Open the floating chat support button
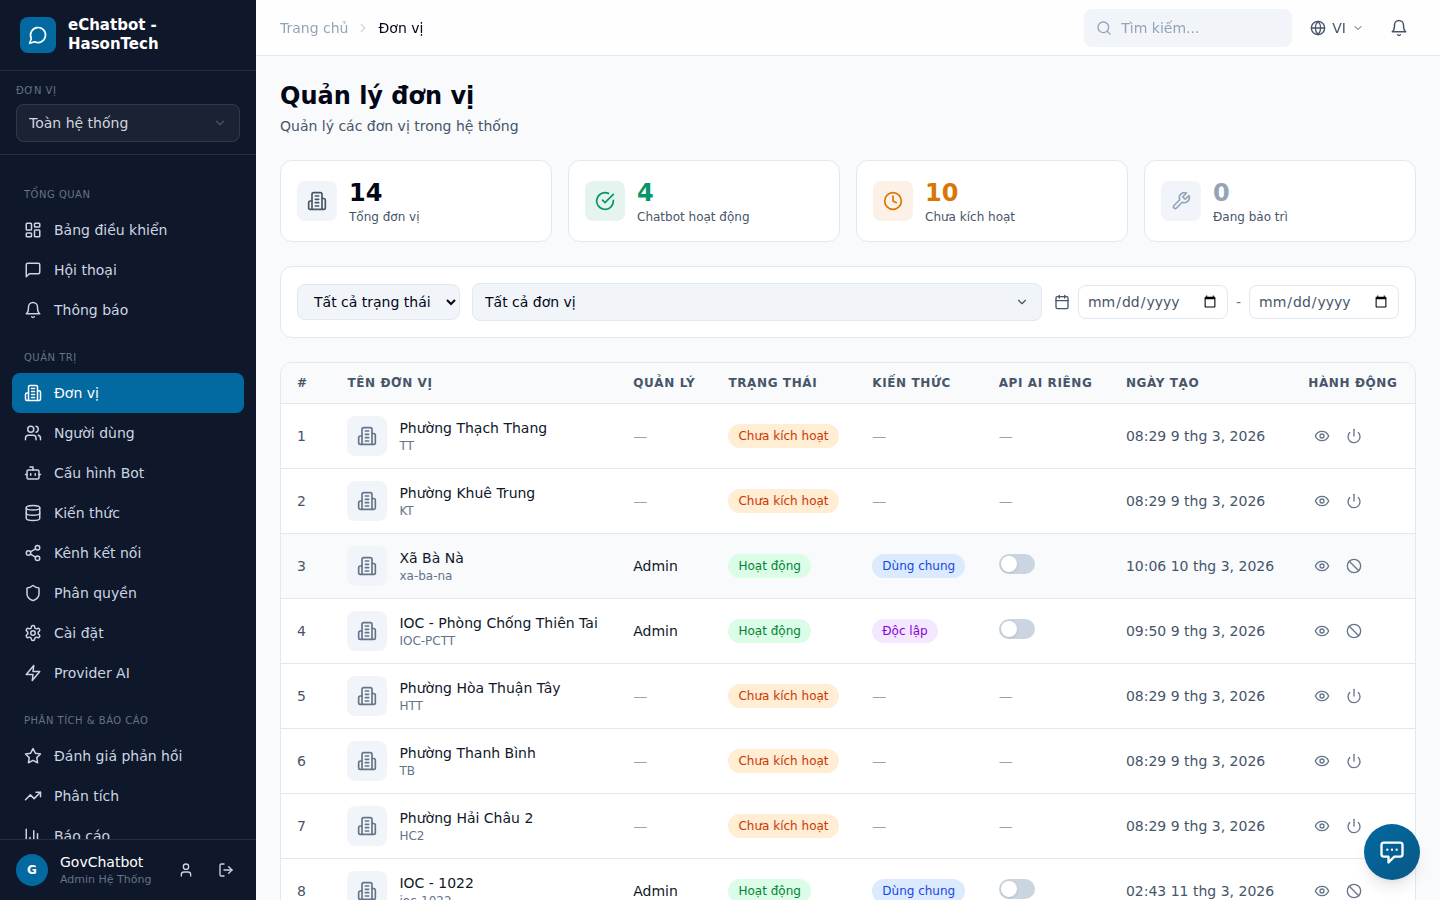This screenshot has height=900, width=1440. click(1391, 852)
